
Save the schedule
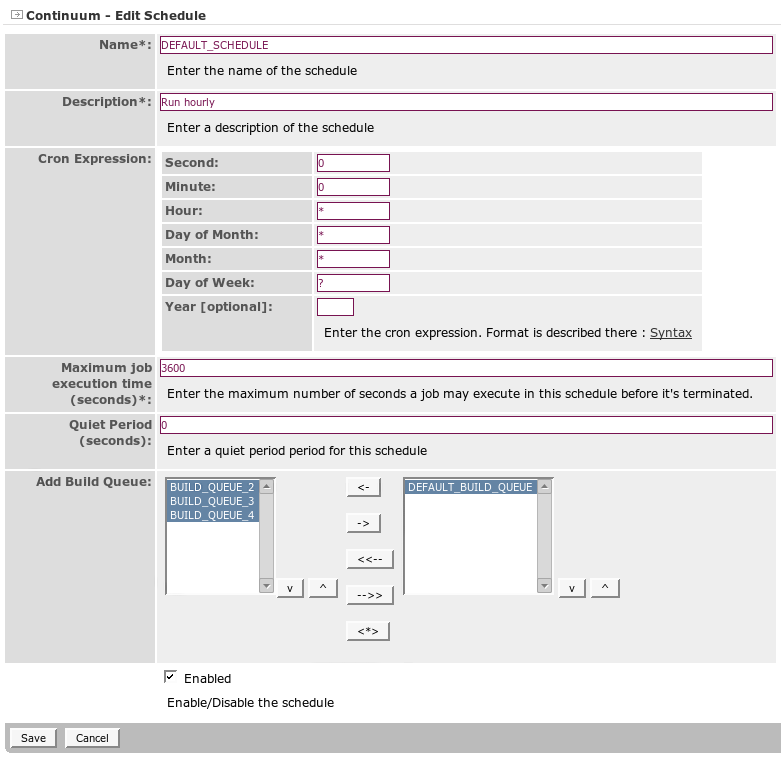click(33, 738)
